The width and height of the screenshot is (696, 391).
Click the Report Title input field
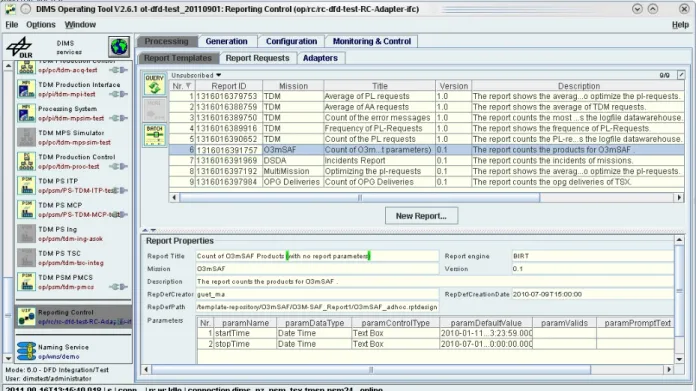(317, 256)
